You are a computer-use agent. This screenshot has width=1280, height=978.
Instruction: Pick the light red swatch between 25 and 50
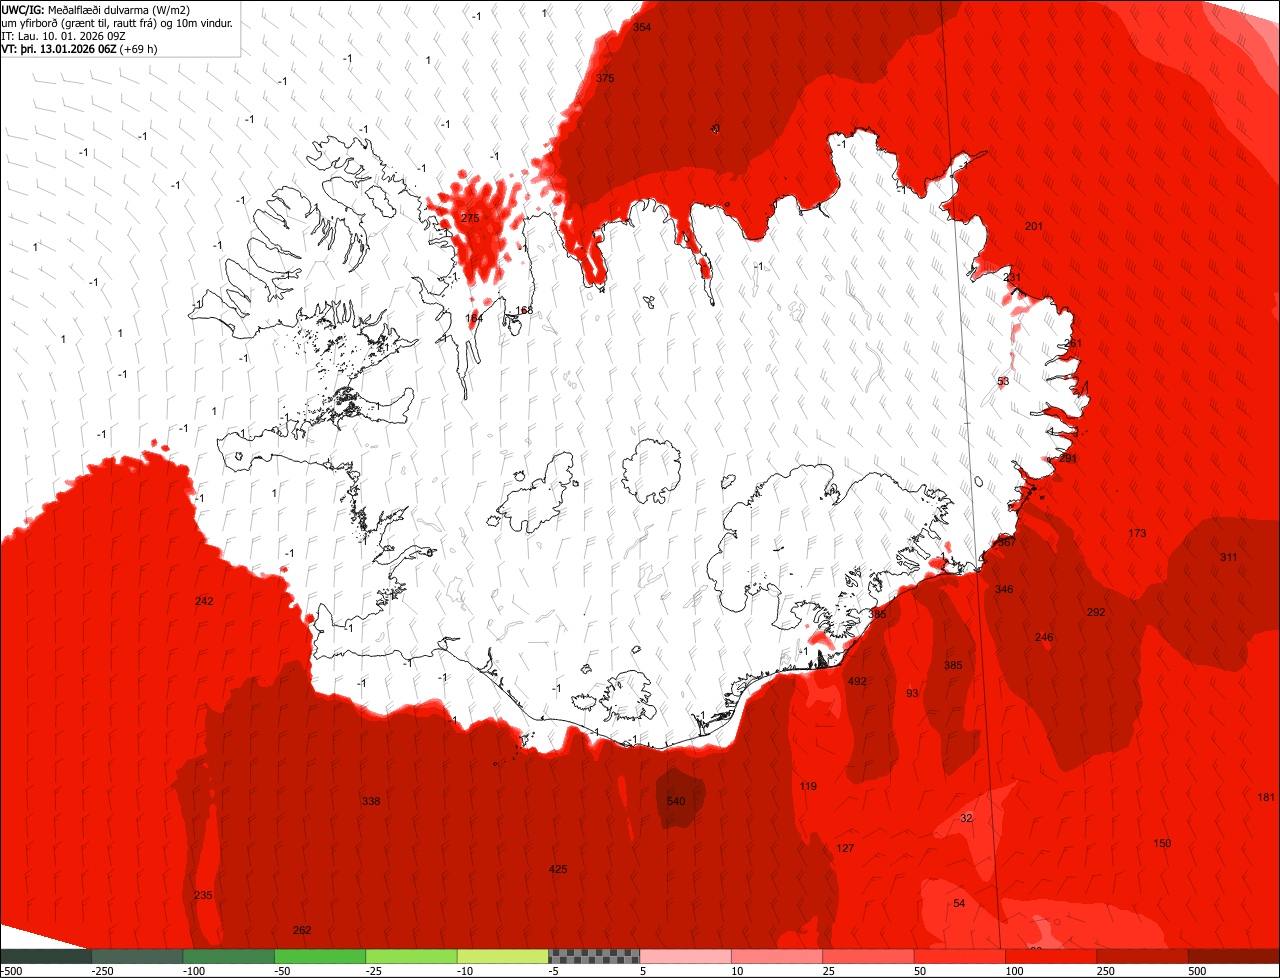(x=868, y=956)
